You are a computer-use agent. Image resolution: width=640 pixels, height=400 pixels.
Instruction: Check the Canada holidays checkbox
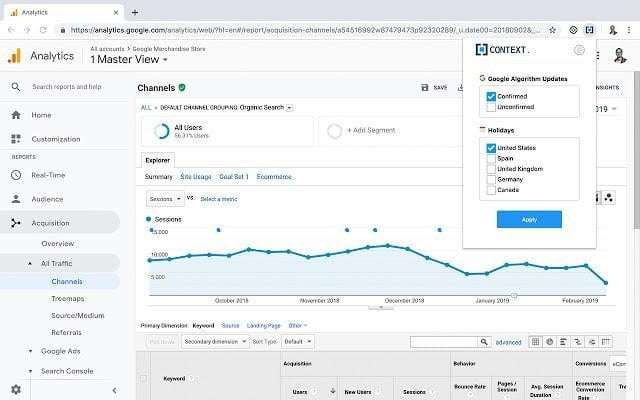(491, 190)
